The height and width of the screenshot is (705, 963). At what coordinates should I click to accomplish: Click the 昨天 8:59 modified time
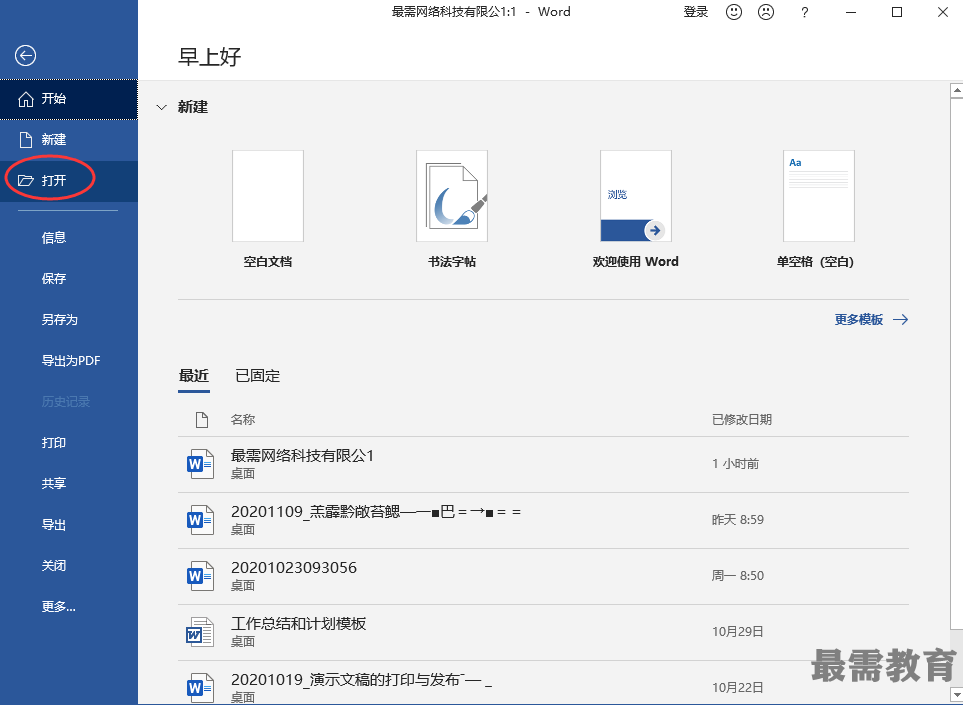click(x=738, y=520)
